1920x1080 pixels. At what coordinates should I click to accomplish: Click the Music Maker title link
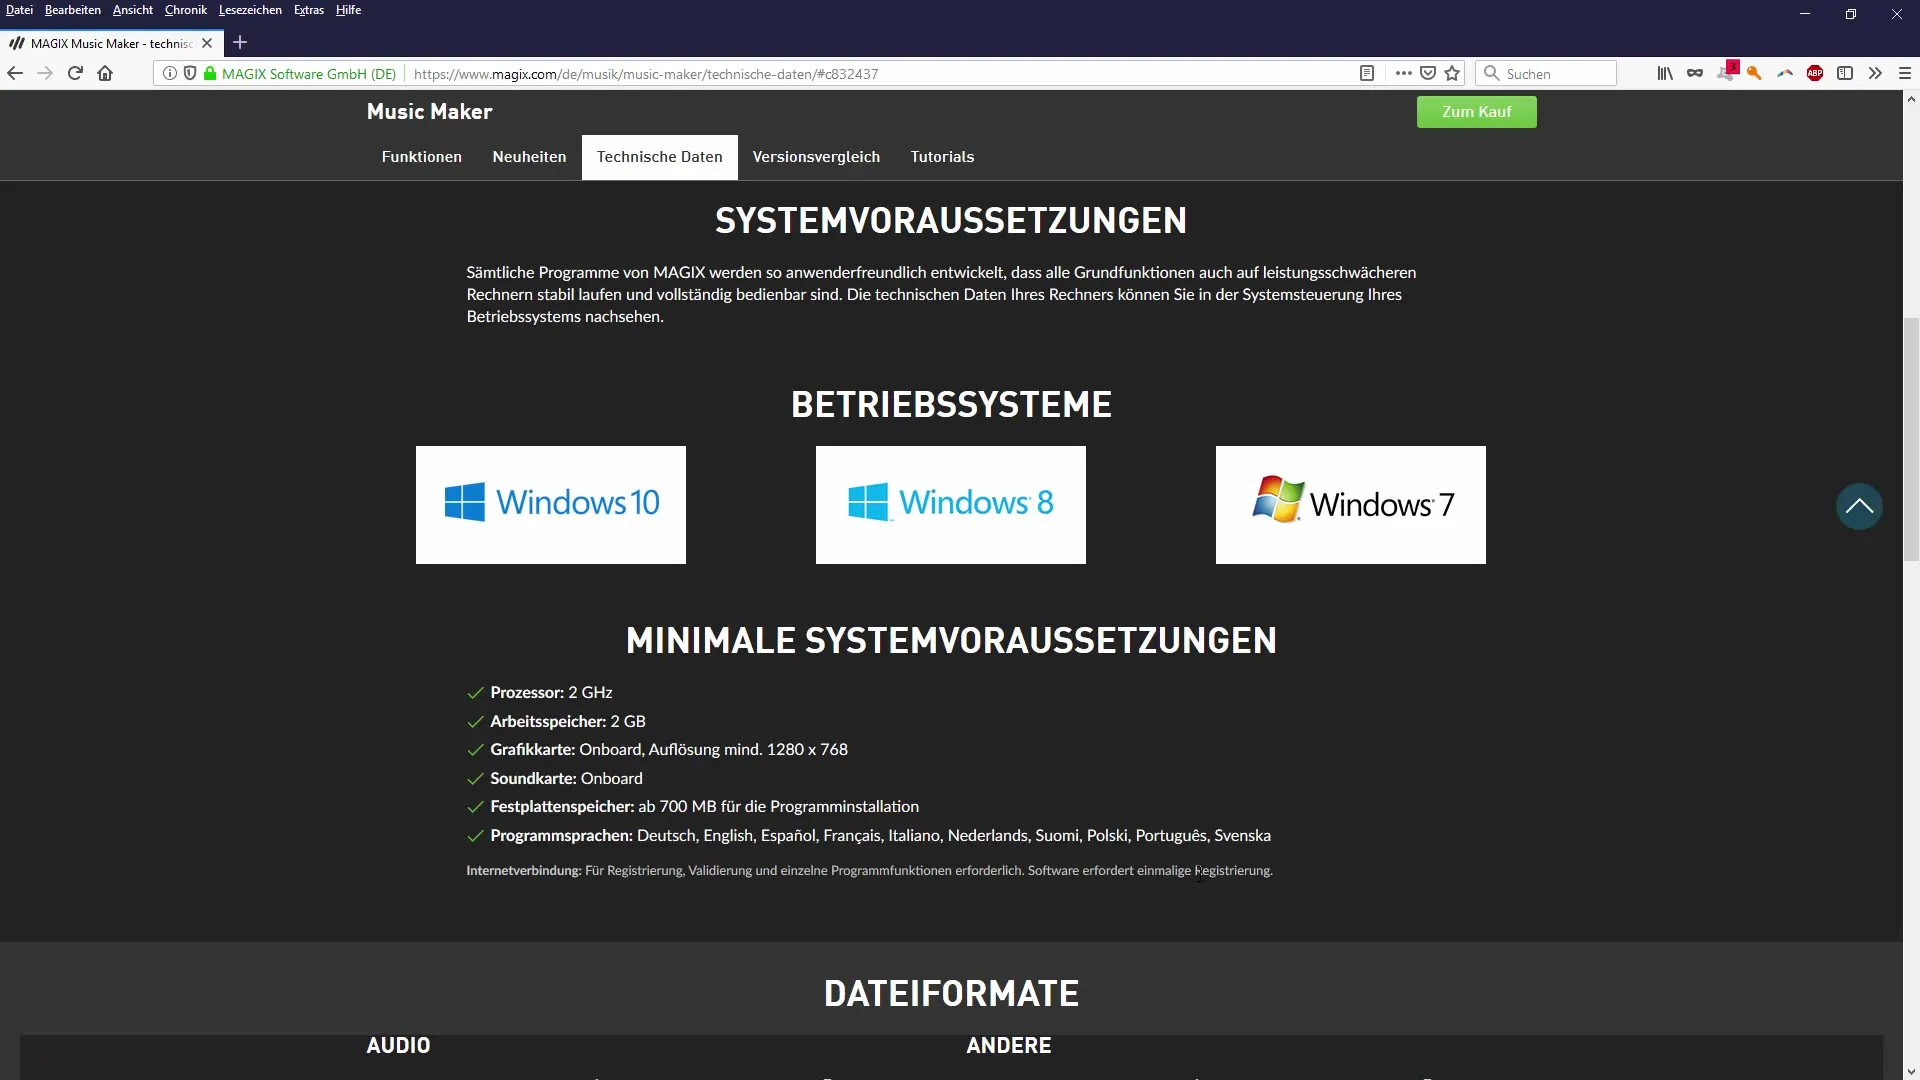coord(429,112)
